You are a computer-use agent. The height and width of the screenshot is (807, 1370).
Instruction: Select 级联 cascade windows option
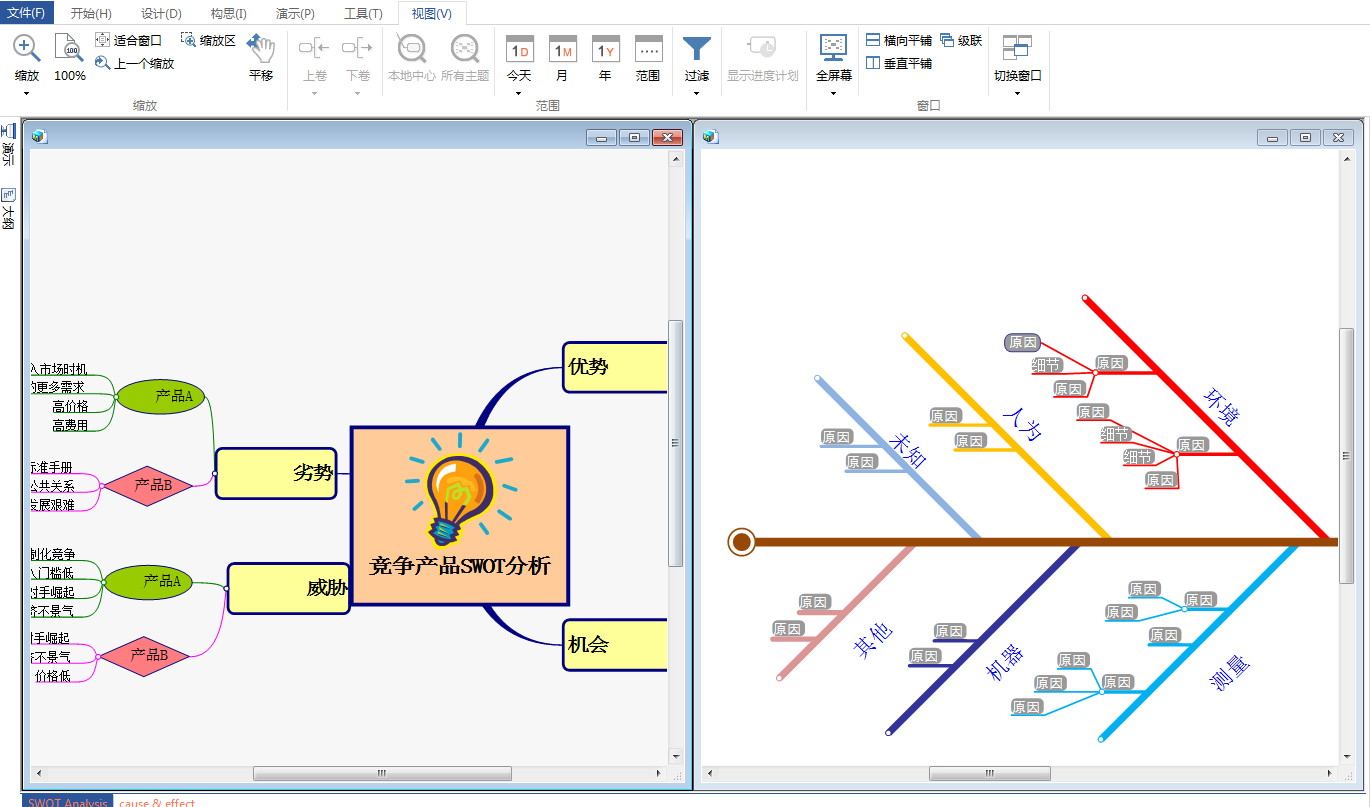[x=947, y=40]
